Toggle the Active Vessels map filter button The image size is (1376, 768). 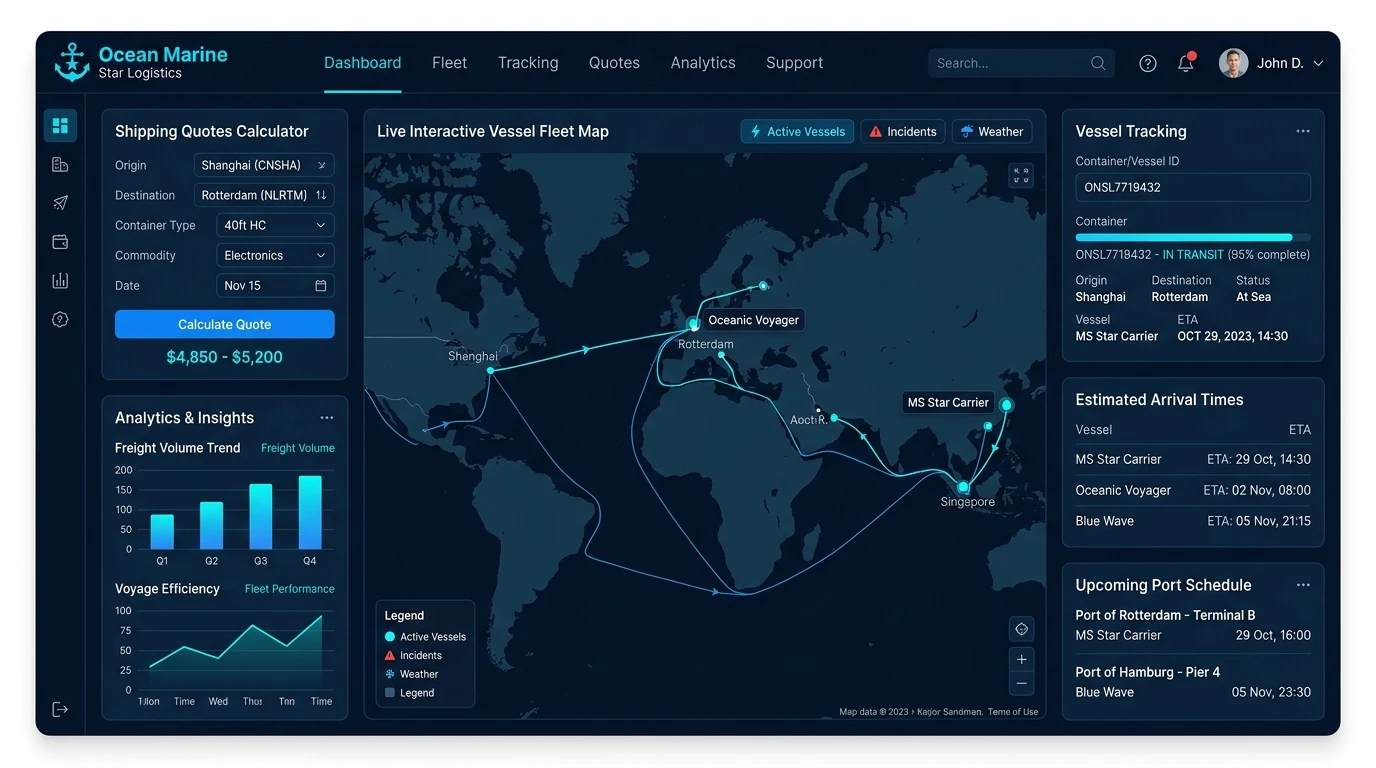[x=797, y=131]
